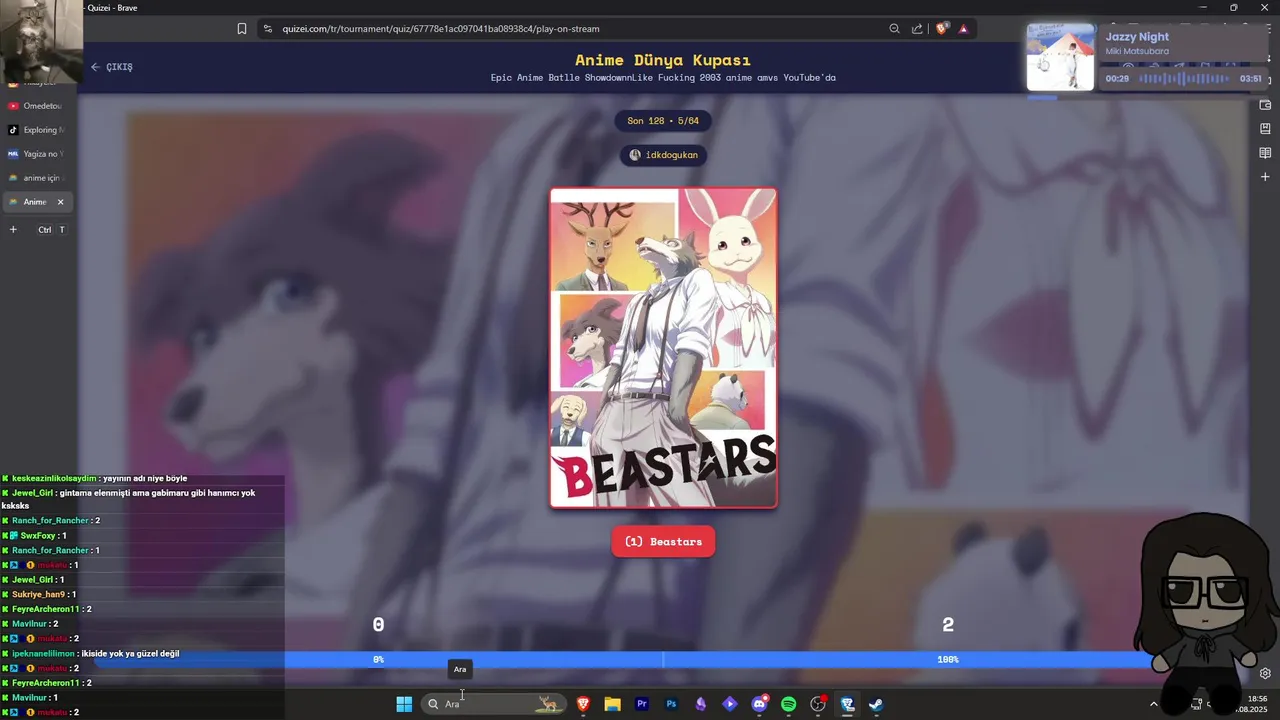Open the bookmarks sidebar panel icon
This screenshot has width=1280, height=720.
[x=1265, y=129]
